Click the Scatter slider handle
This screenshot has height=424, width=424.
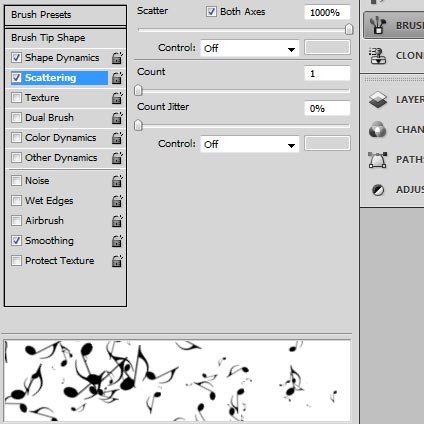(349, 29)
